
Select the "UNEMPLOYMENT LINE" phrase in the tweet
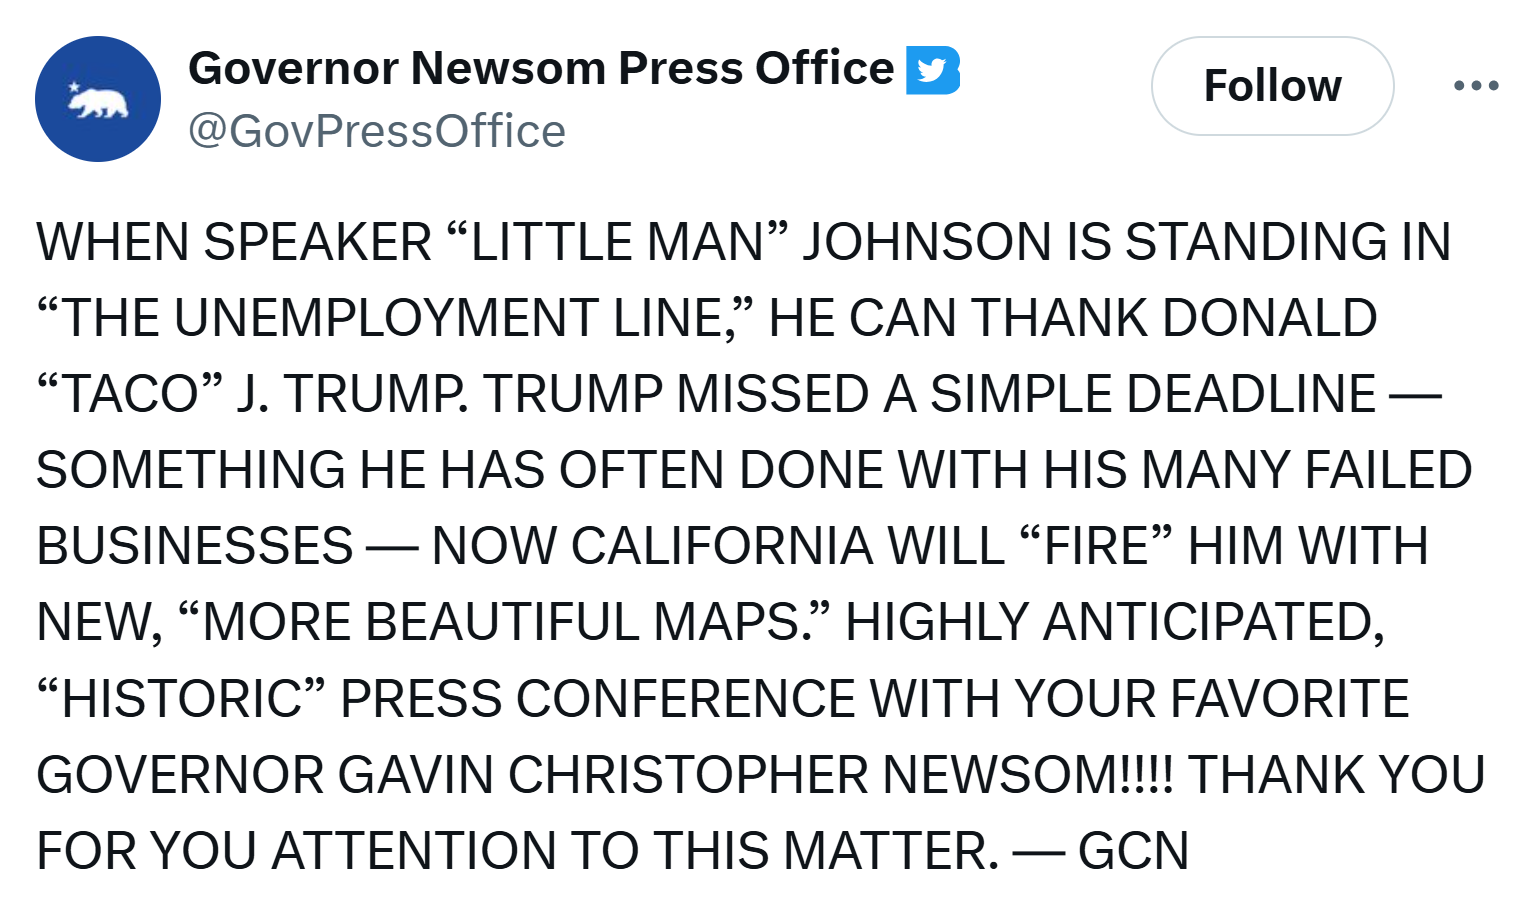pos(395,319)
